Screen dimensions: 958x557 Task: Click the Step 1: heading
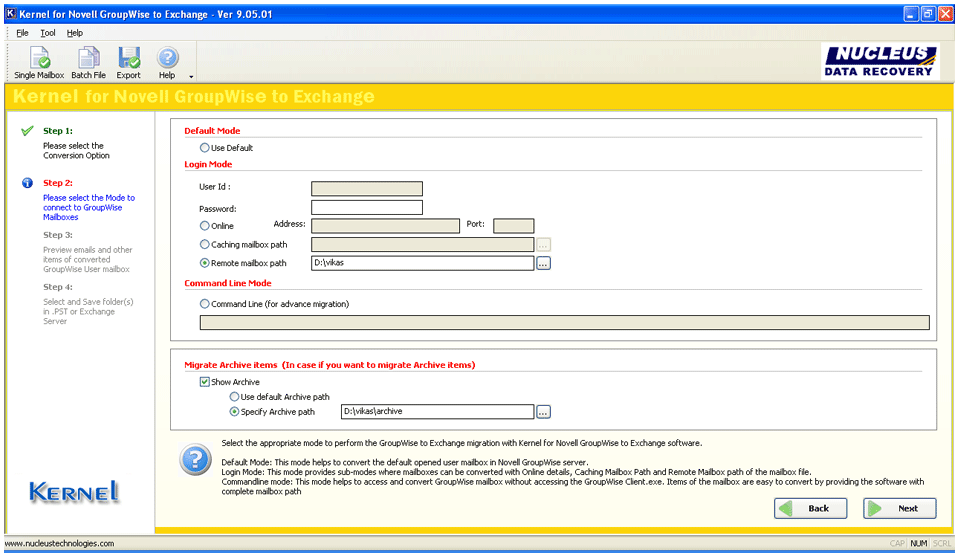click(58, 131)
